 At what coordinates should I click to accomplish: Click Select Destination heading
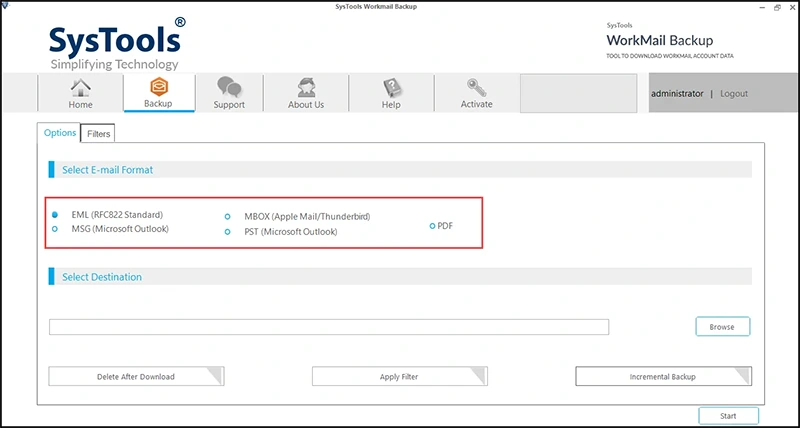(102, 277)
